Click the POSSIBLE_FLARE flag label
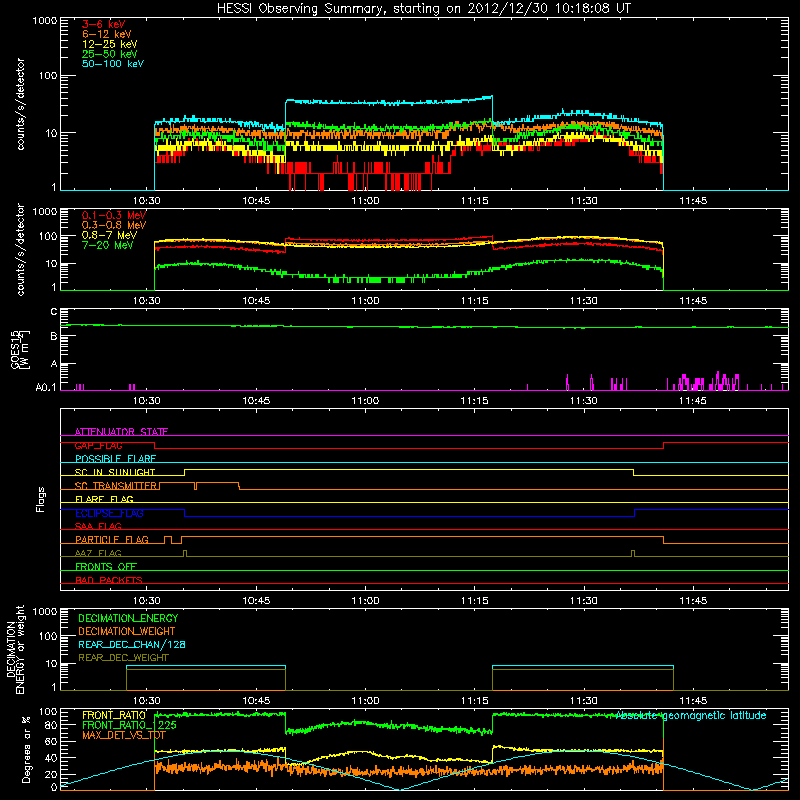800x800 pixels. [115, 459]
